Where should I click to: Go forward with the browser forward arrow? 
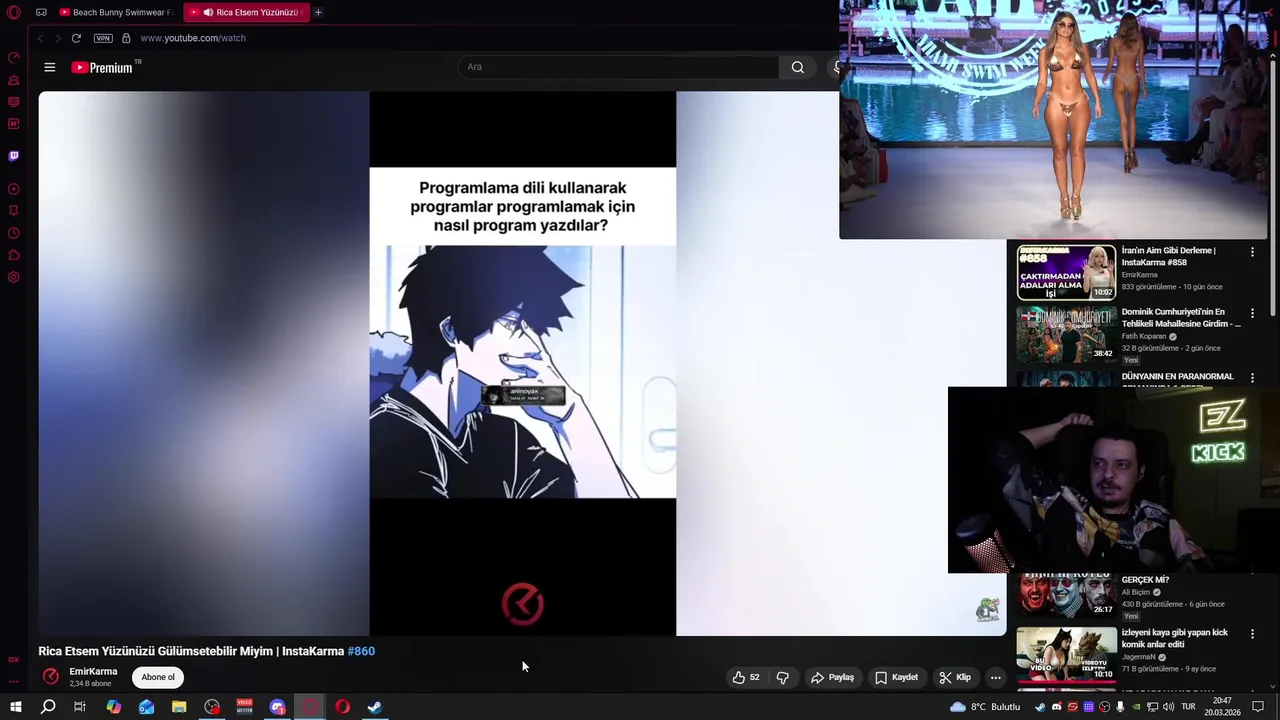pos(58,38)
